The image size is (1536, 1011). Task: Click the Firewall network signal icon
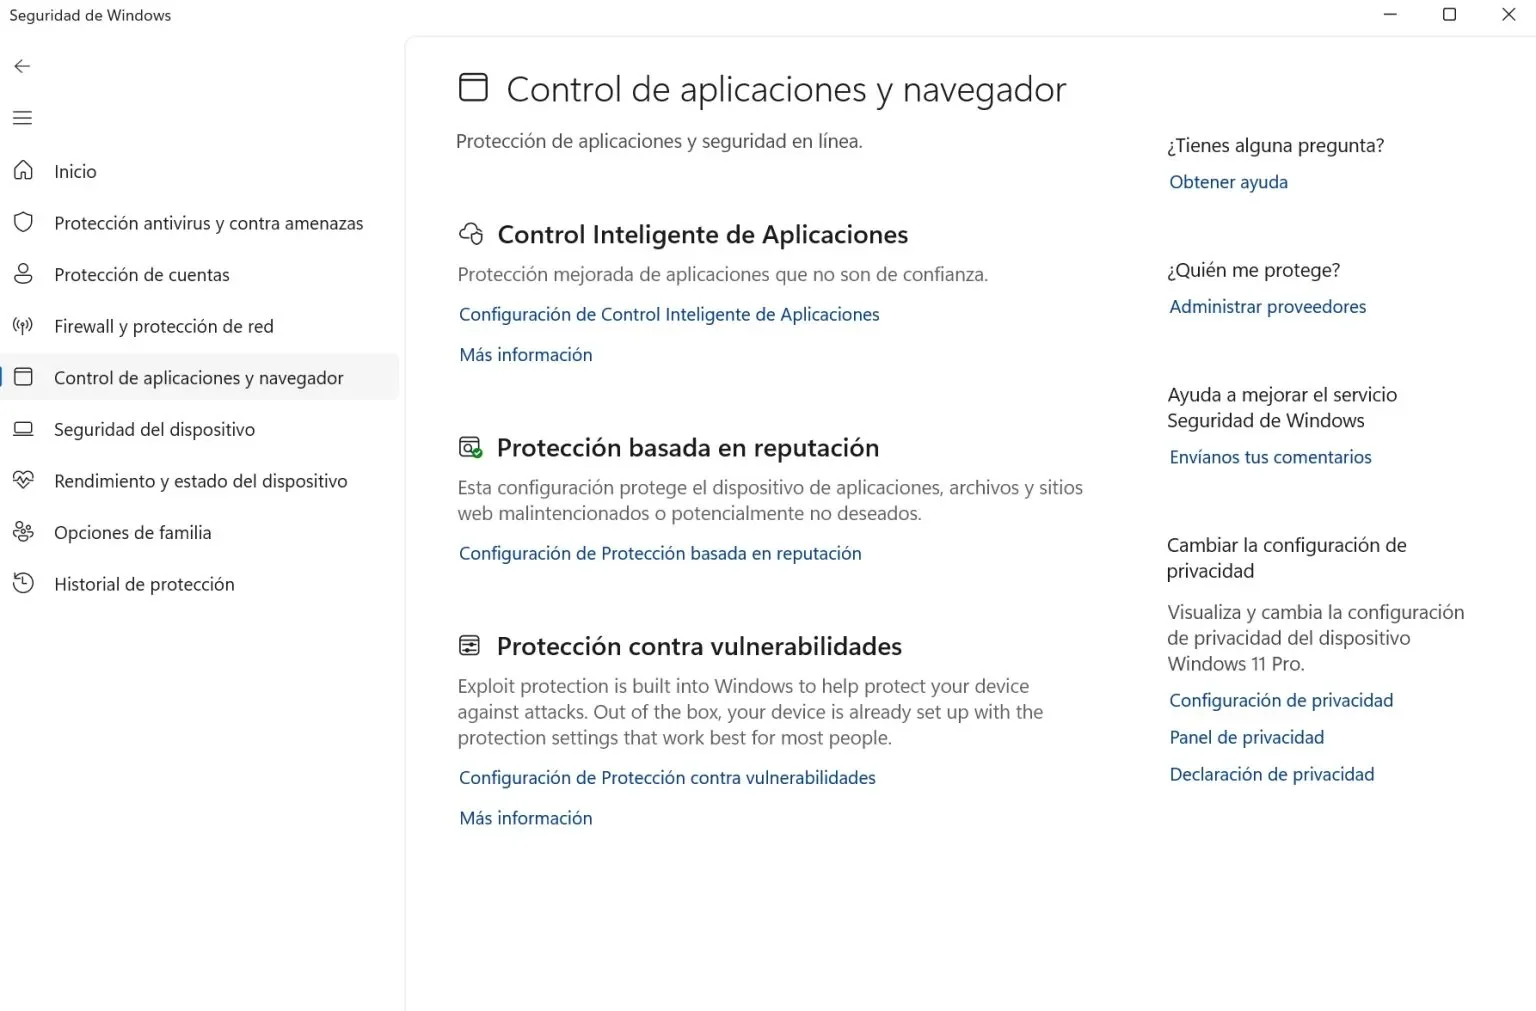[23, 326]
